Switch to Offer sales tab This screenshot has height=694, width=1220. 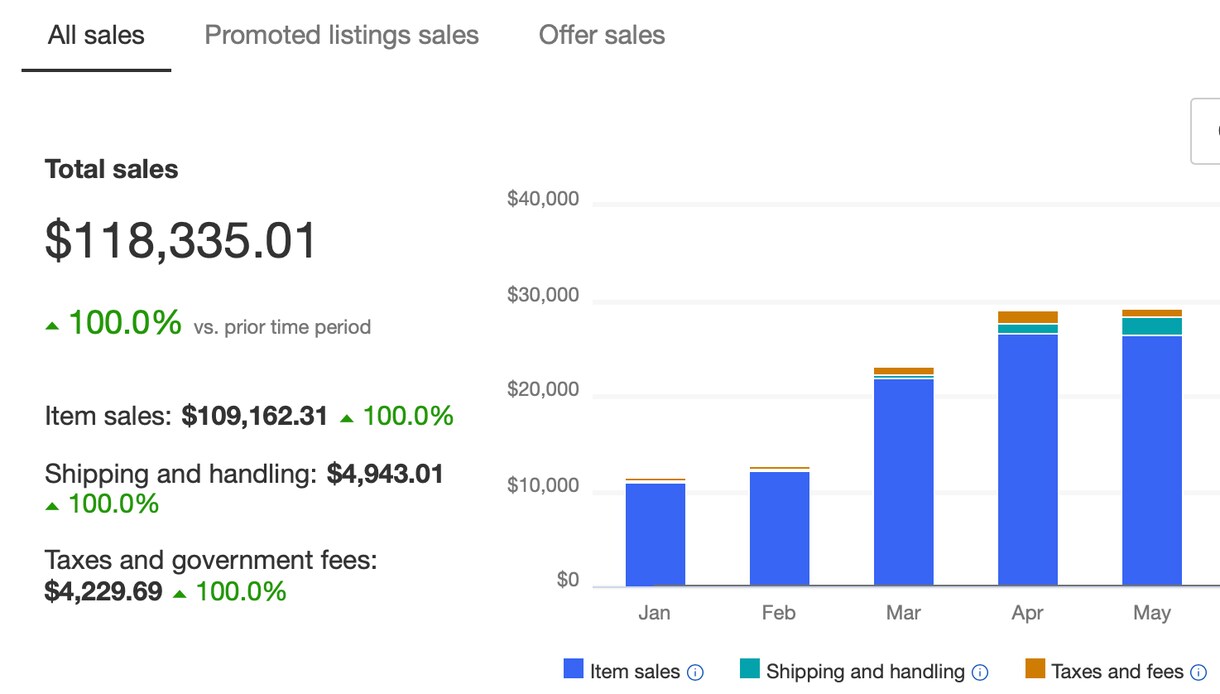click(x=601, y=36)
